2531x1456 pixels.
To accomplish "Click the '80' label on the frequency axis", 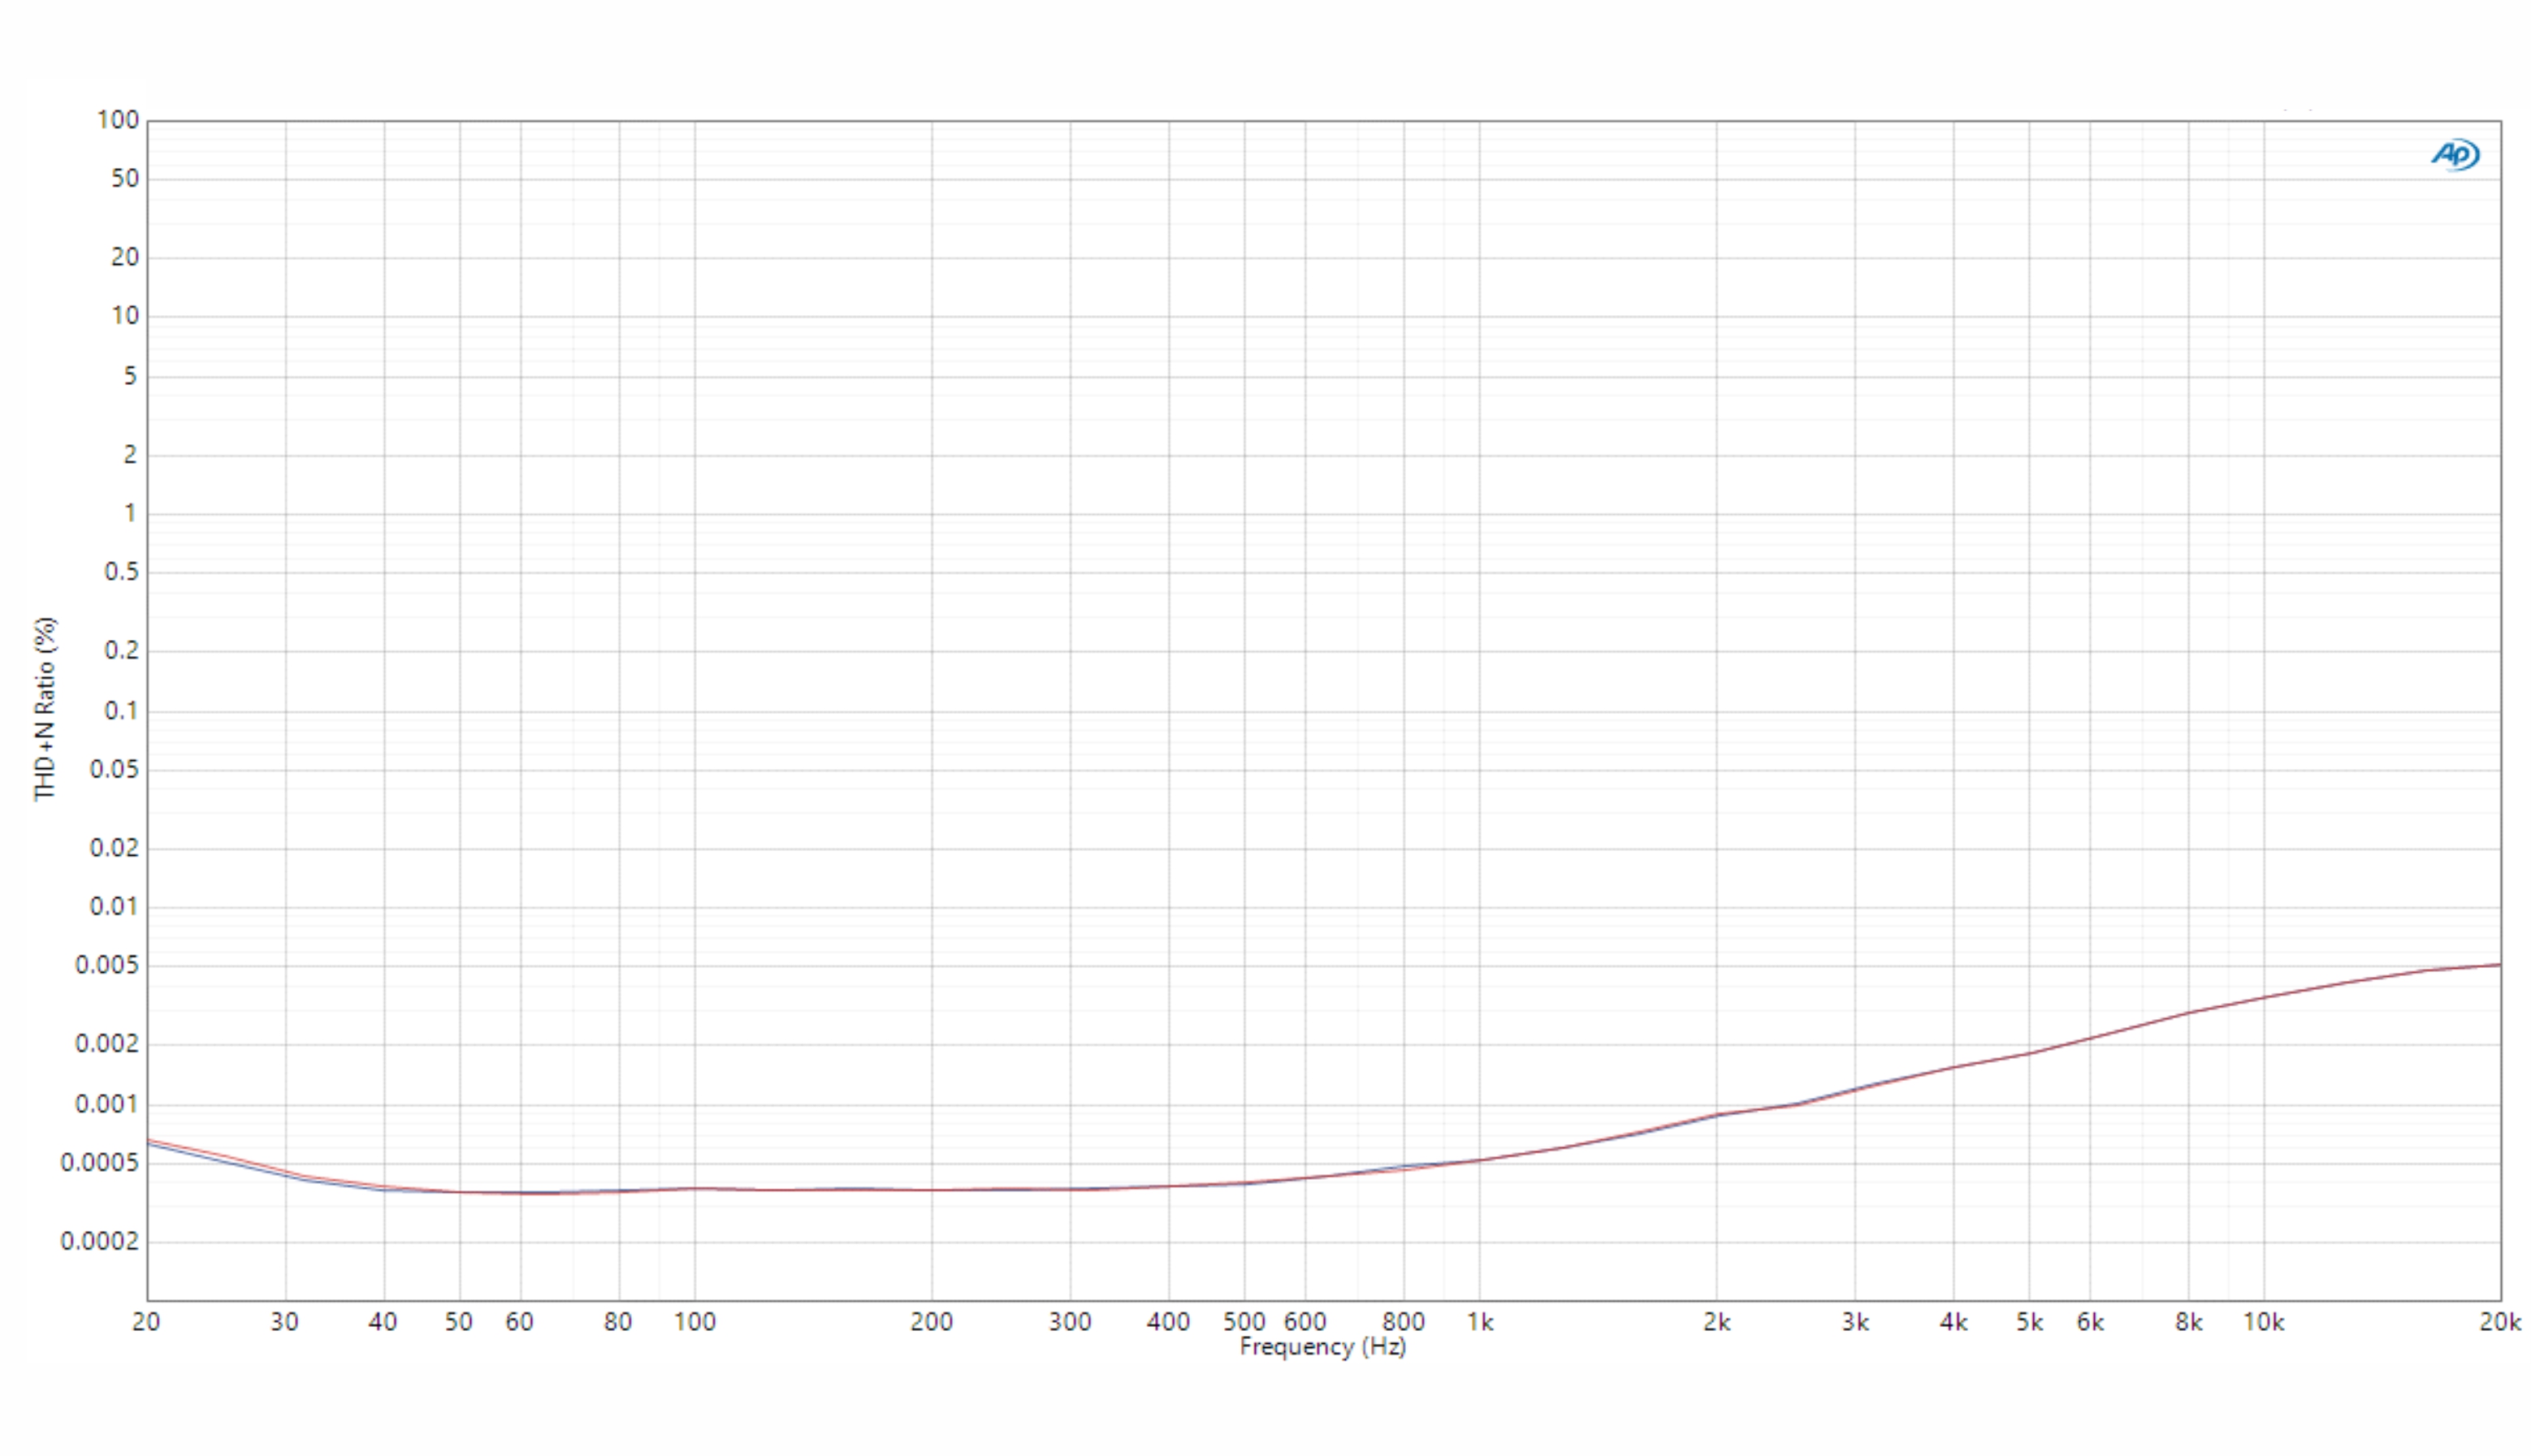I will coord(618,1322).
